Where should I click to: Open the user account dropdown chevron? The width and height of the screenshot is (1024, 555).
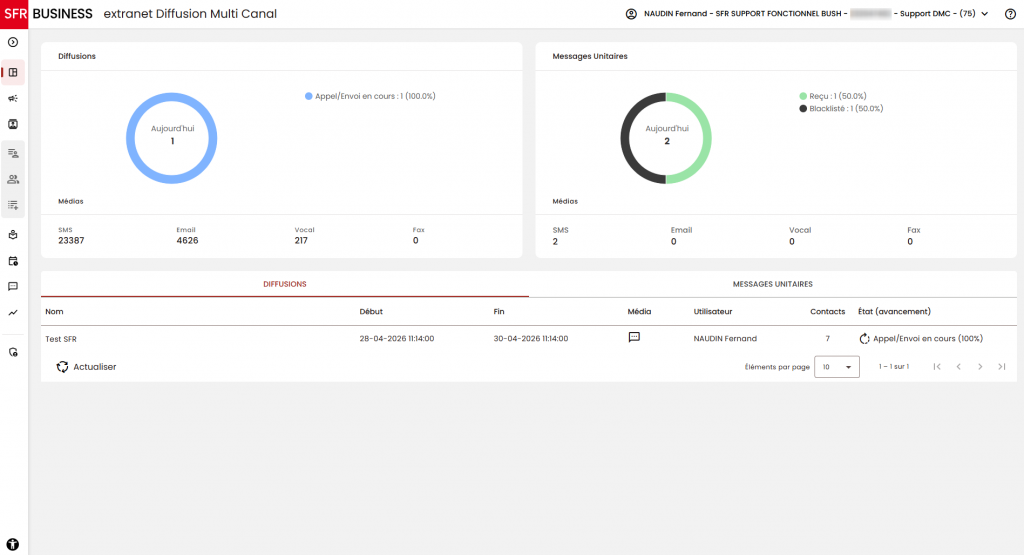[985, 14]
